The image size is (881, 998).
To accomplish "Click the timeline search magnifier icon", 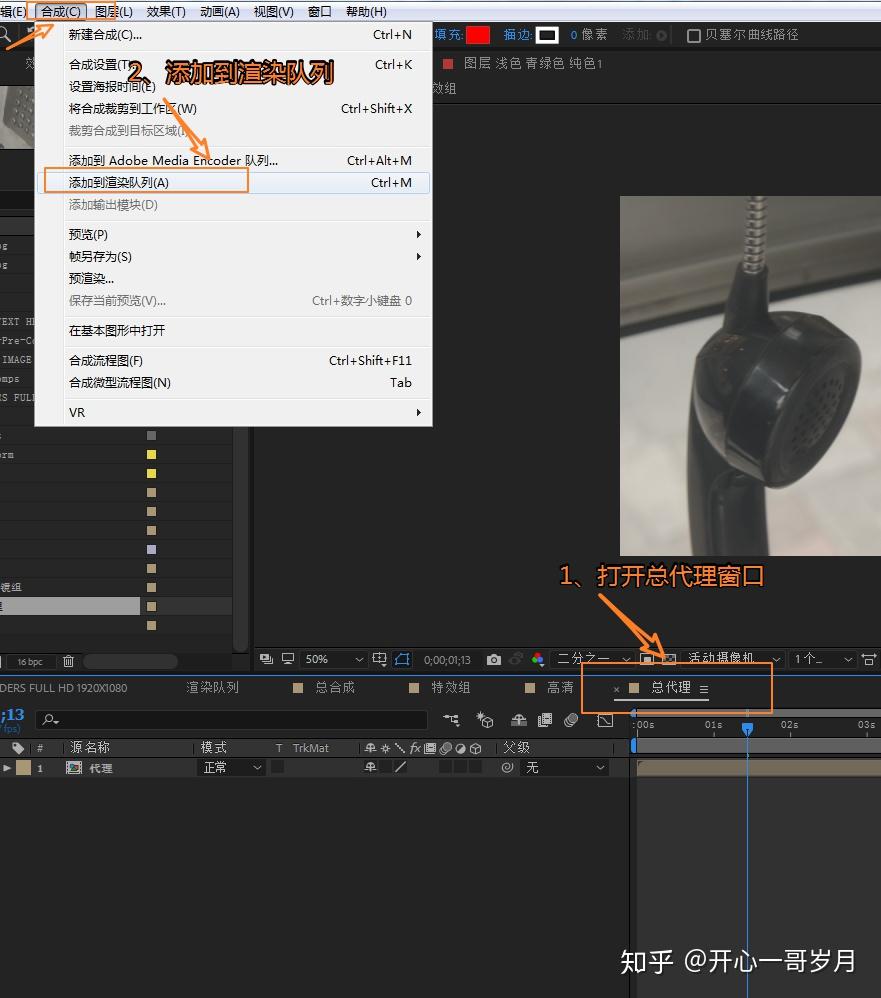I will tap(50, 720).
